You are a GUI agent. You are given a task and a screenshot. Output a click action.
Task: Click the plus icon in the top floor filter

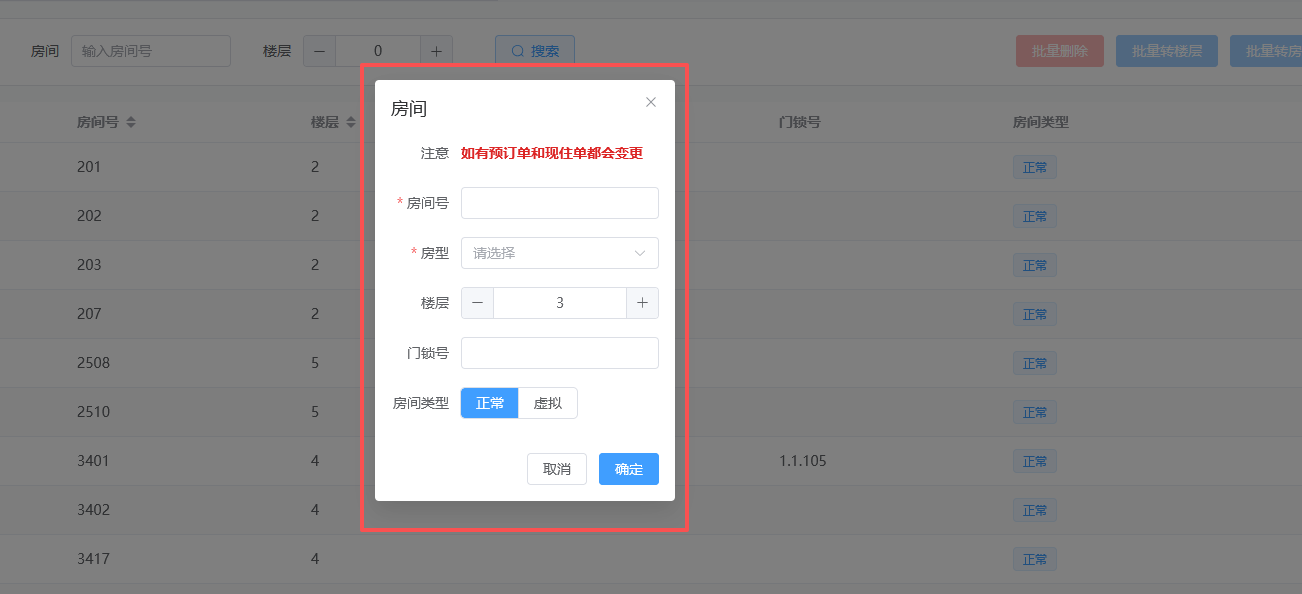click(x=436, y=51)
